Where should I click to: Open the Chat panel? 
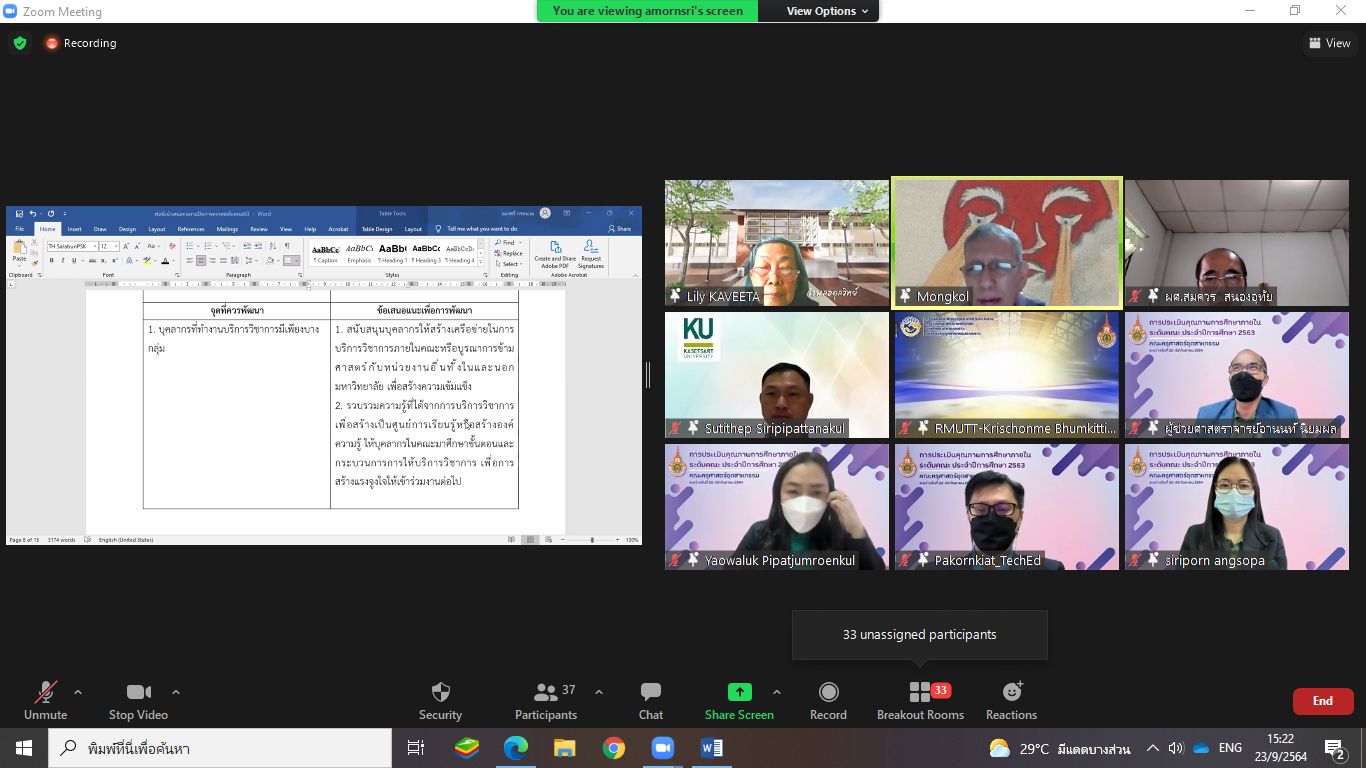[x=651, y=700]
